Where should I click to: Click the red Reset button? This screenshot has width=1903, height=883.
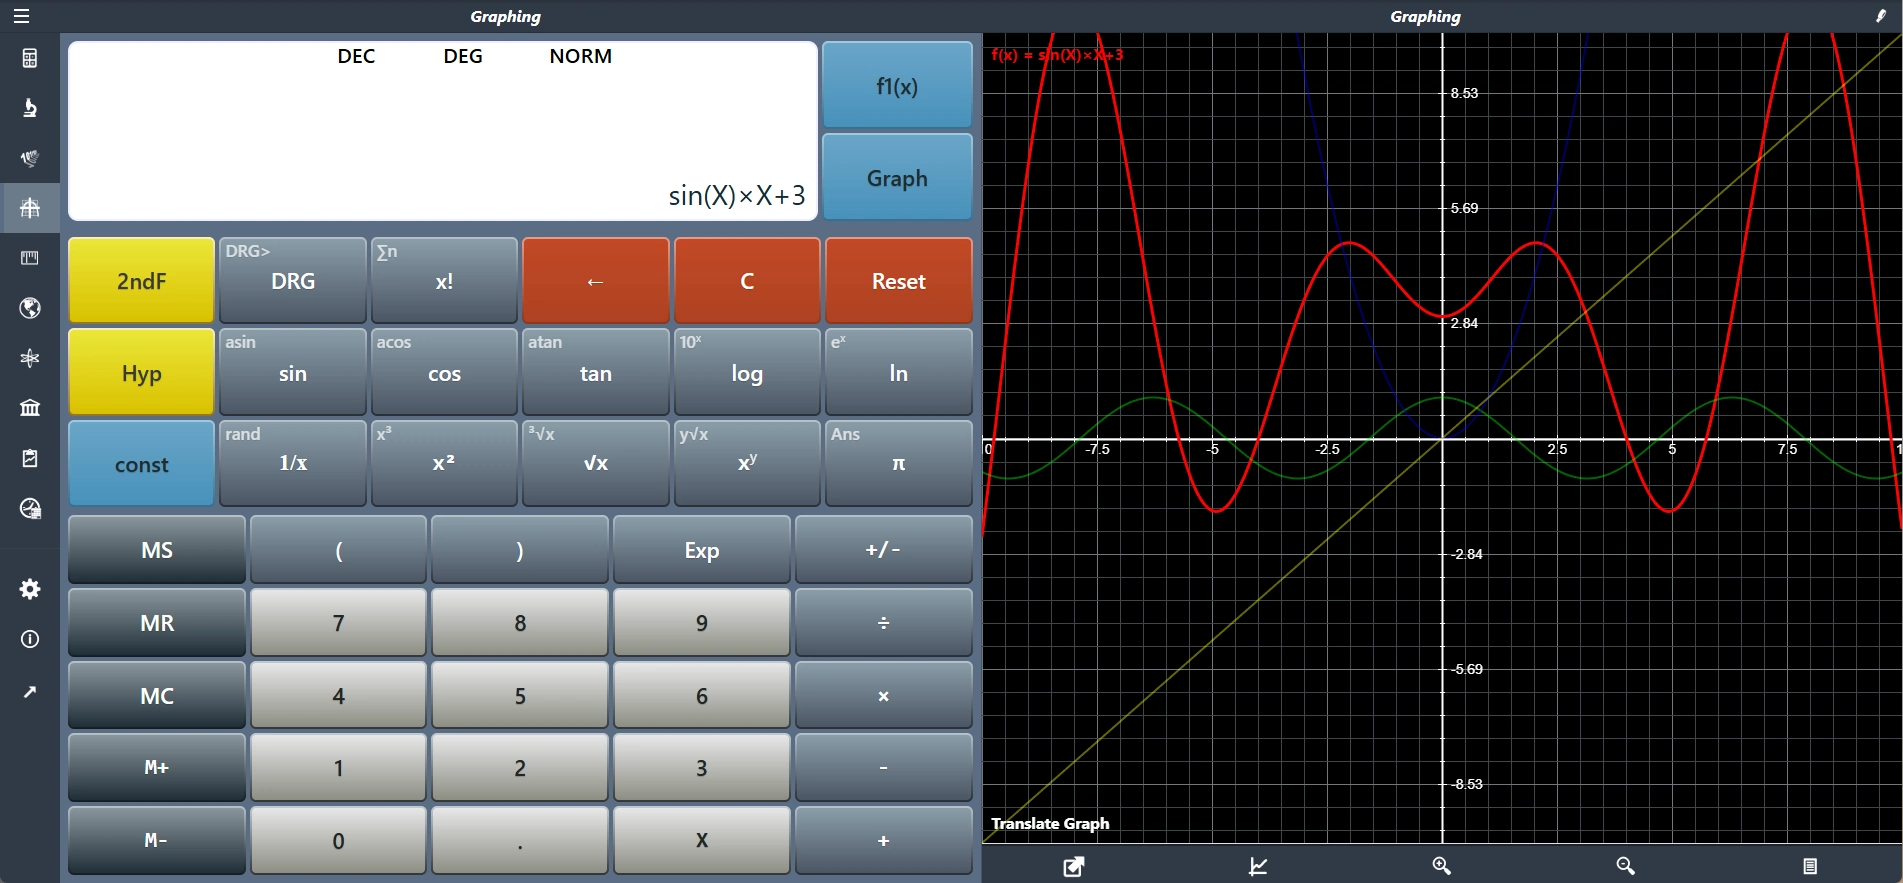898,281
